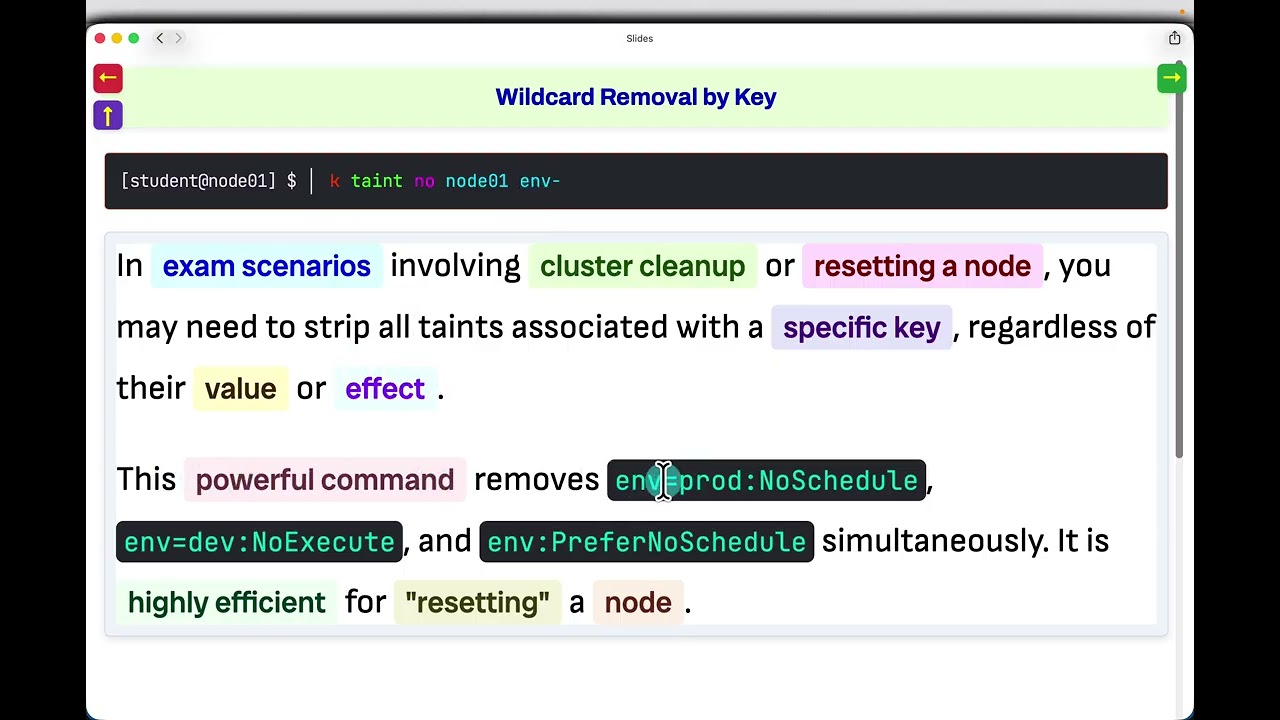Click the 'env:PreferNoSchedule' code snippet
This screenshot has width=1280, height=720.
[647, 542]
